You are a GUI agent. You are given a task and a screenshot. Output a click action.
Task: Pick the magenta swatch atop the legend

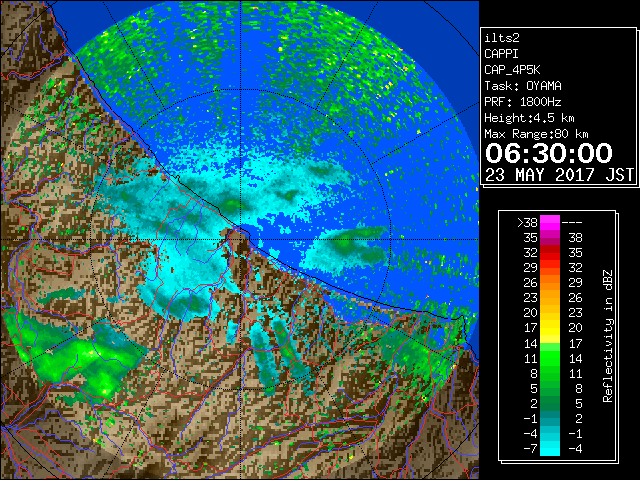pos(550,223)
